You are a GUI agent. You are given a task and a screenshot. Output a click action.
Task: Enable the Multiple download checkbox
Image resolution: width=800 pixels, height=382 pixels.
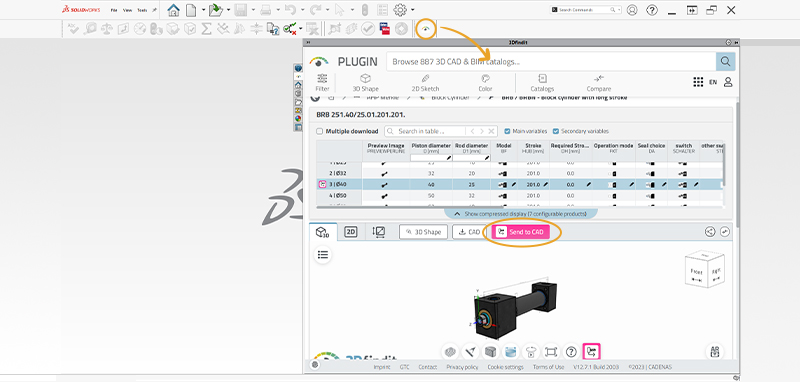click(319, 131)
